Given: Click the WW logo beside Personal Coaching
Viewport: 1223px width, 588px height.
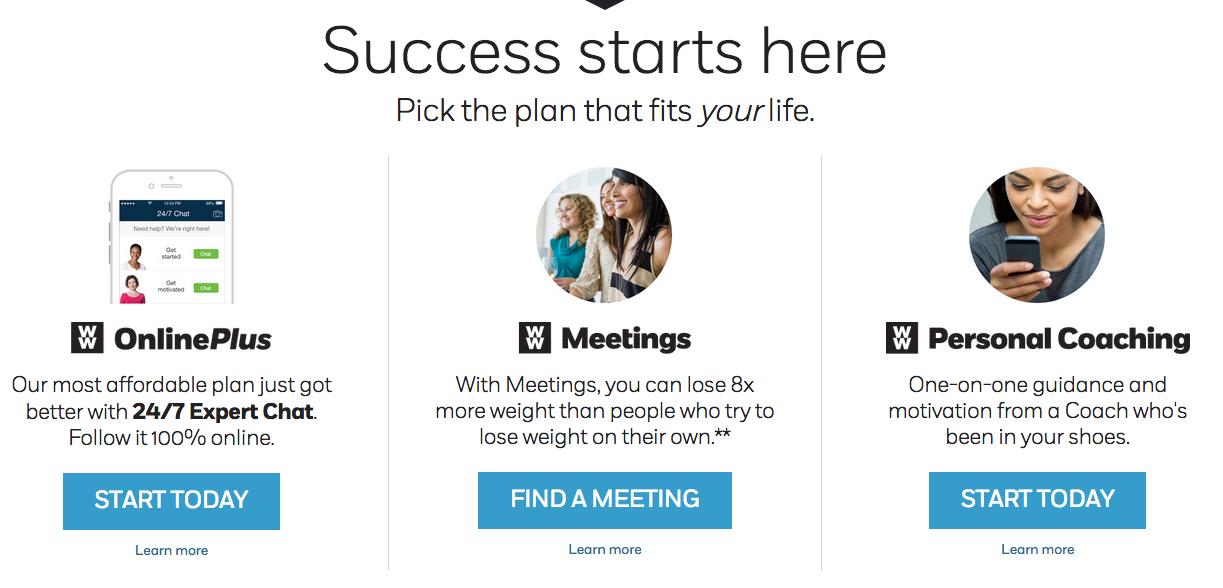Looking at the screenshot, I should point(901,338).
